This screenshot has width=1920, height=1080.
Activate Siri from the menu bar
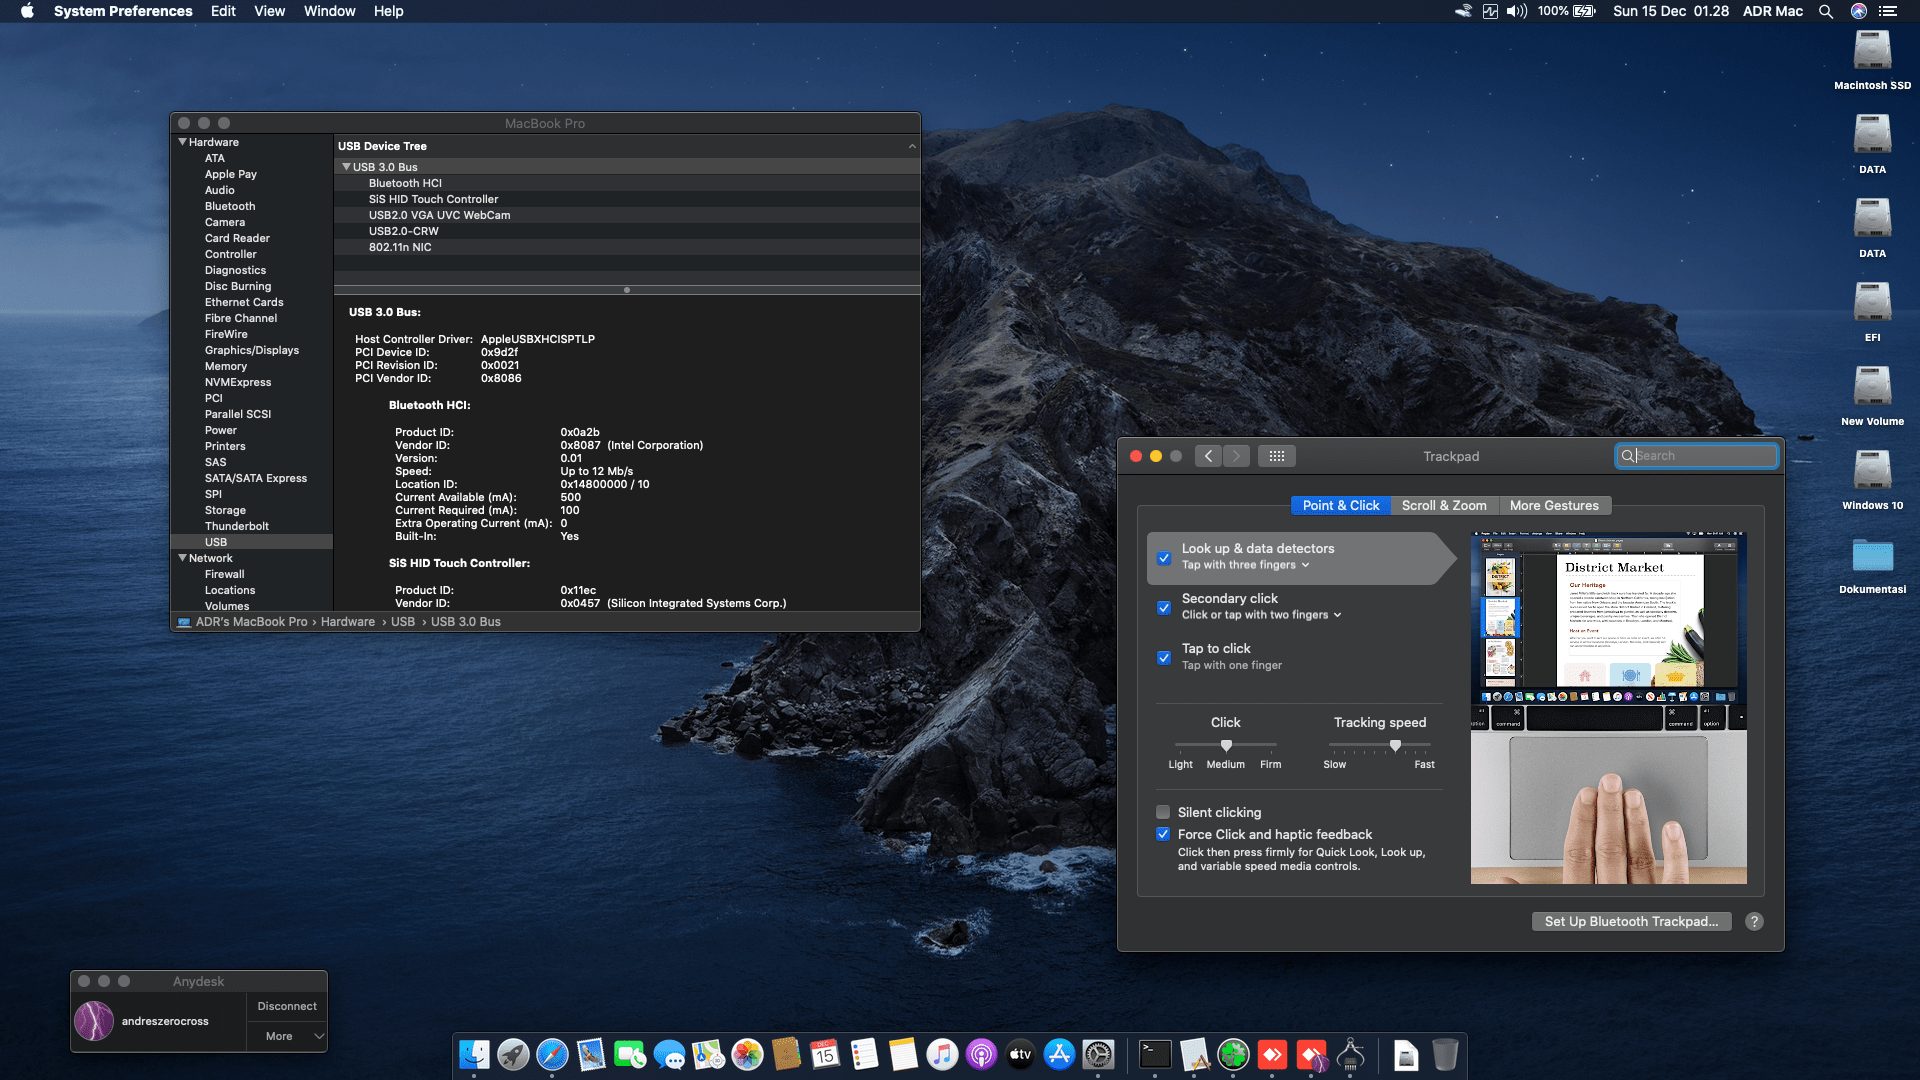(1859, 11)
